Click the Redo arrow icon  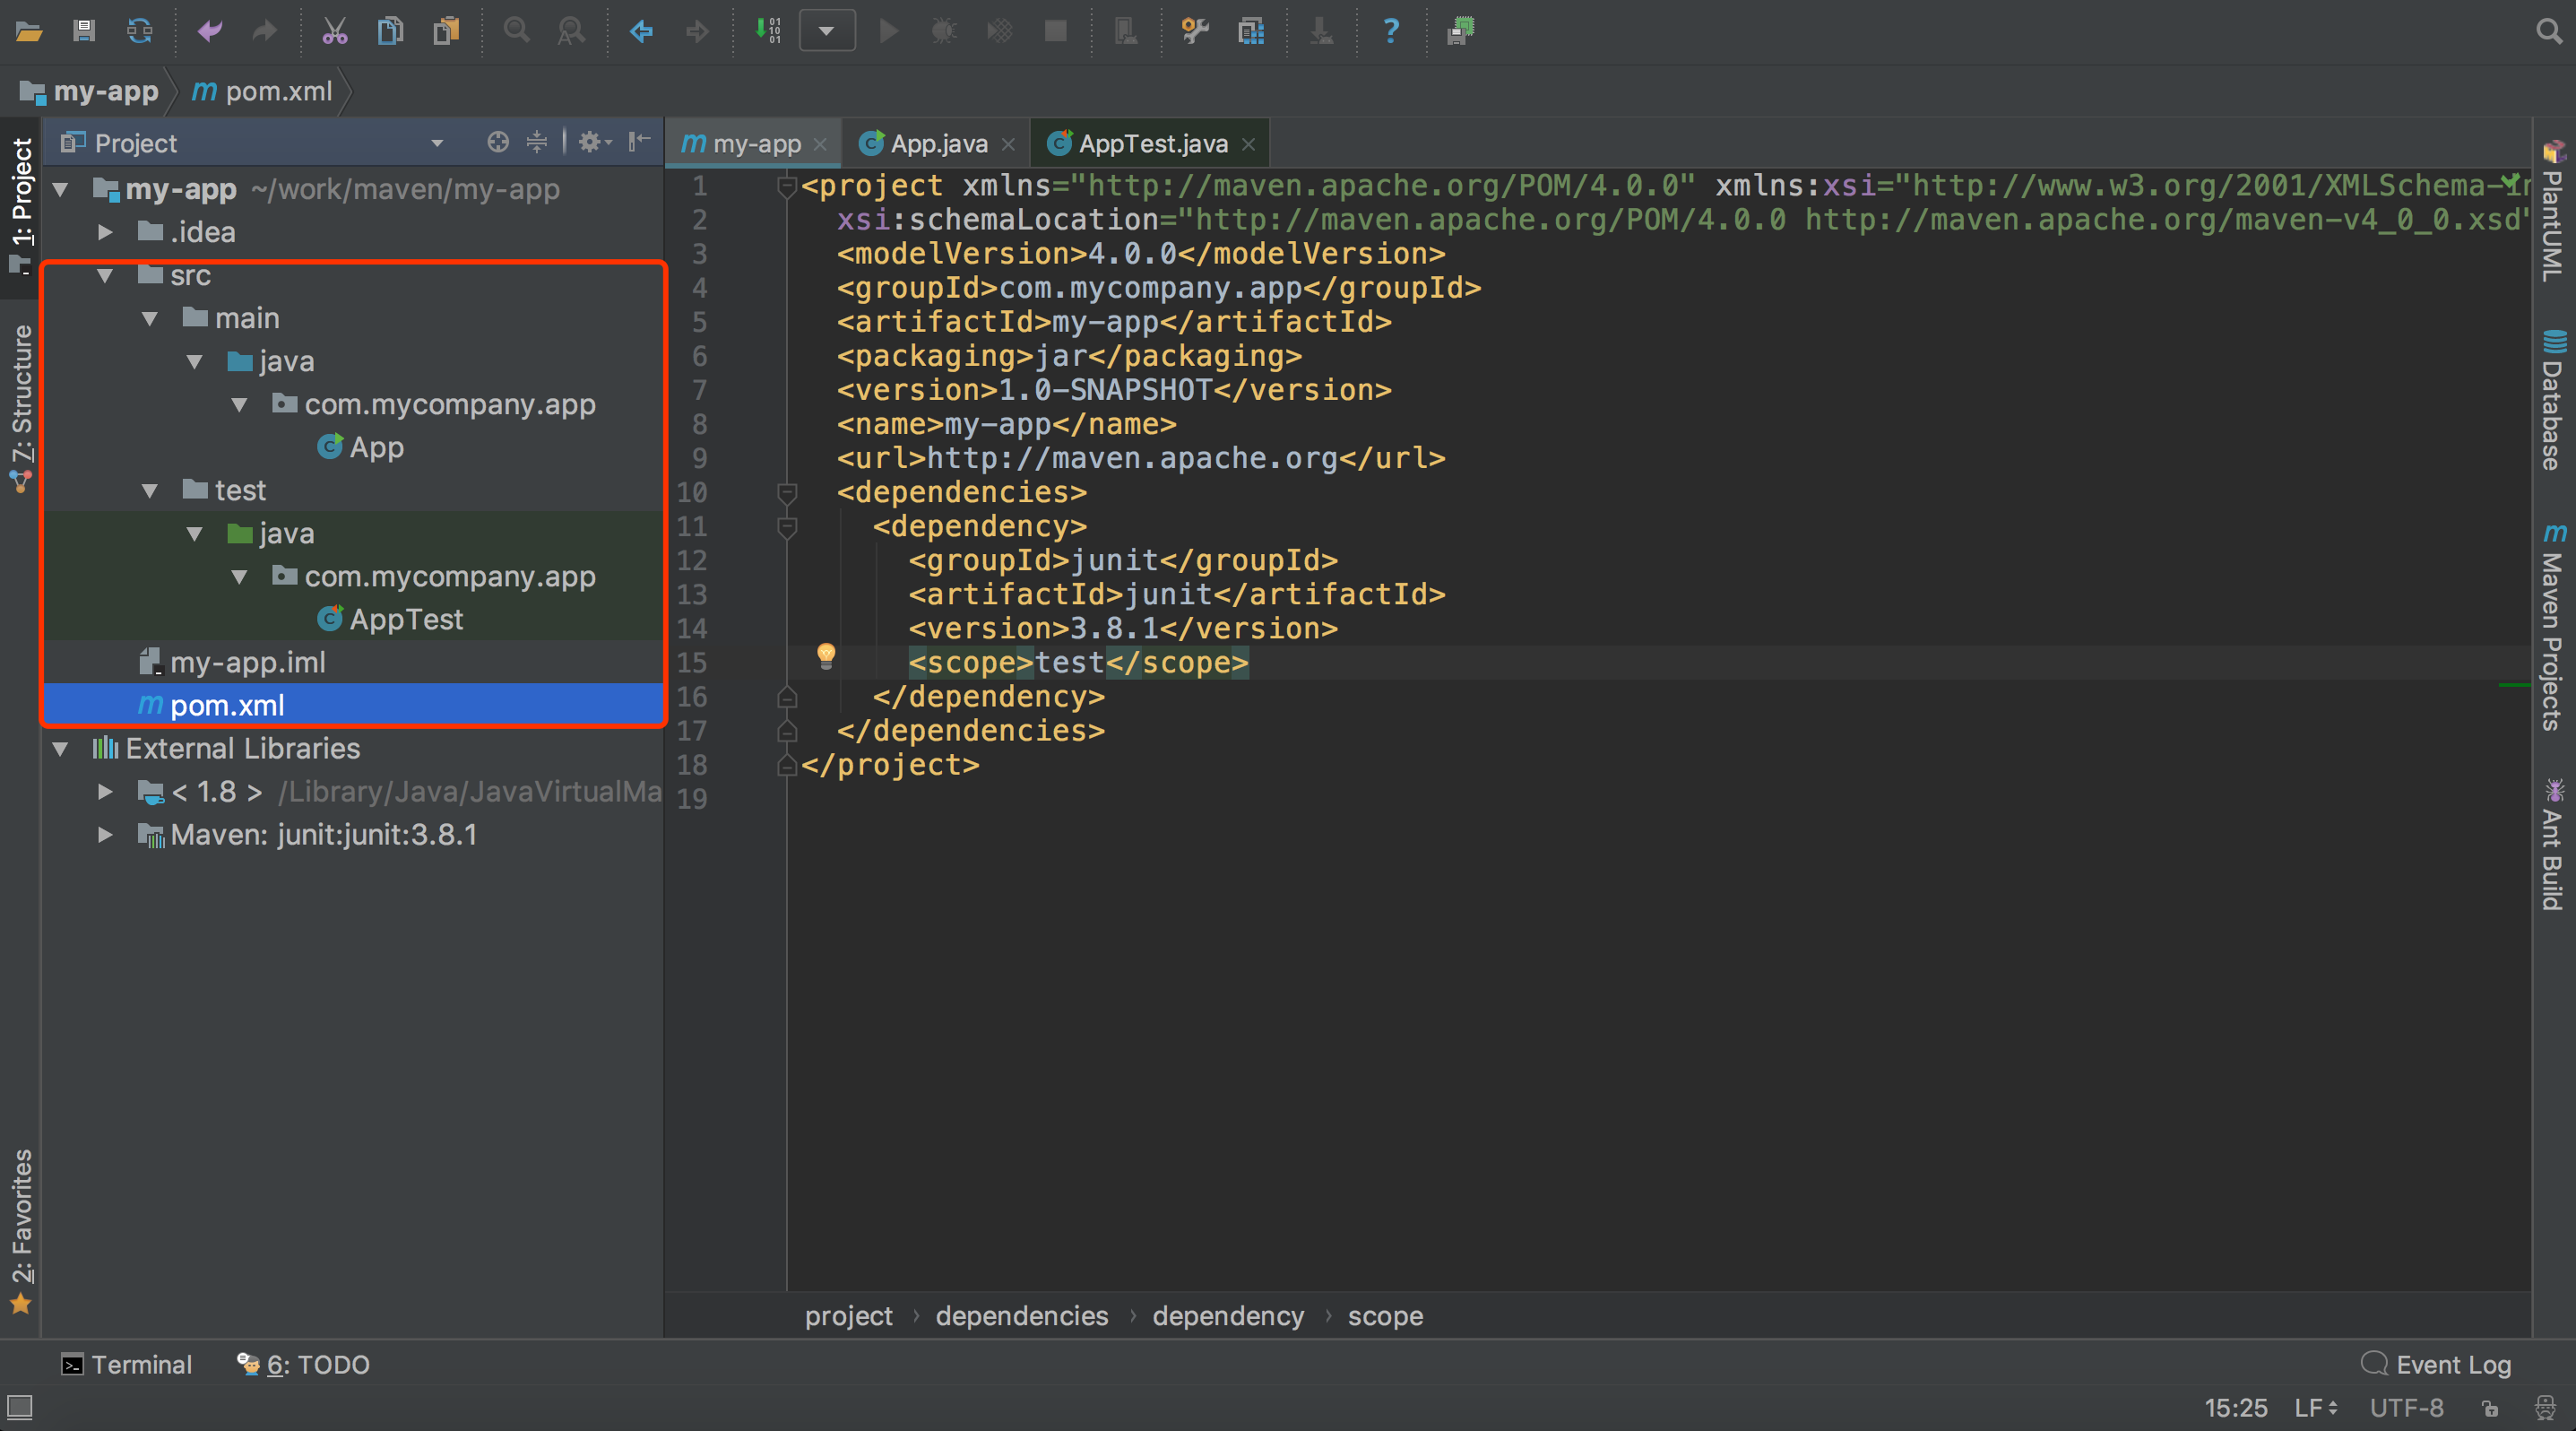click(x=264, y=31)
